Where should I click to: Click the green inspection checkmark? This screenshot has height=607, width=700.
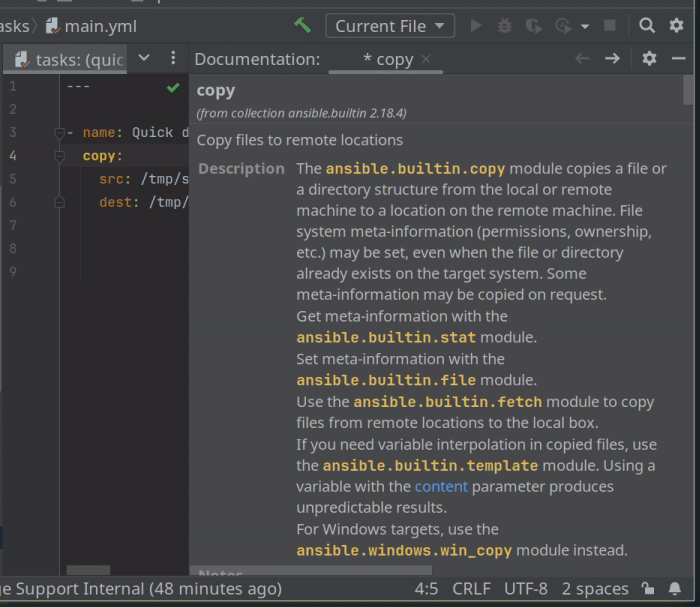[x=173, y=87]
